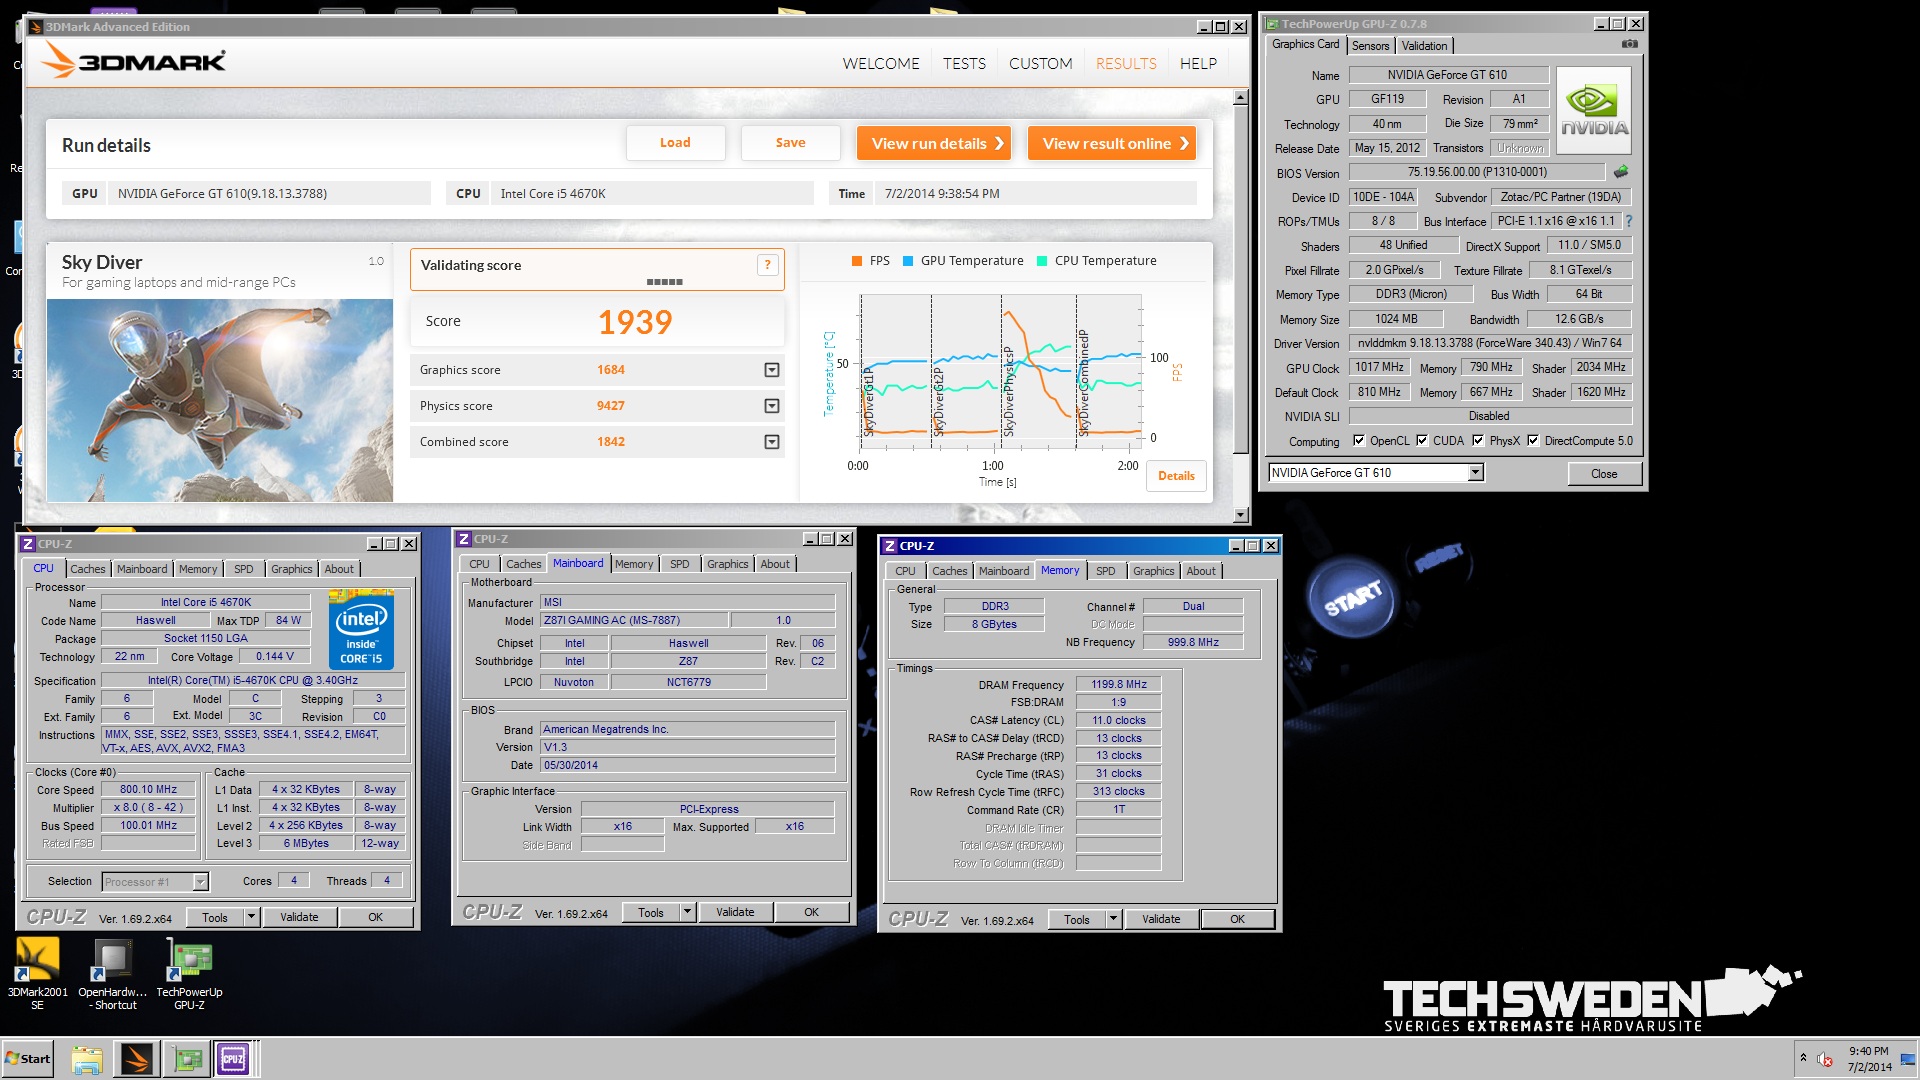This screenshot has height=1080, width=1920.
Task: Click View run details
Action: [934, 143]
